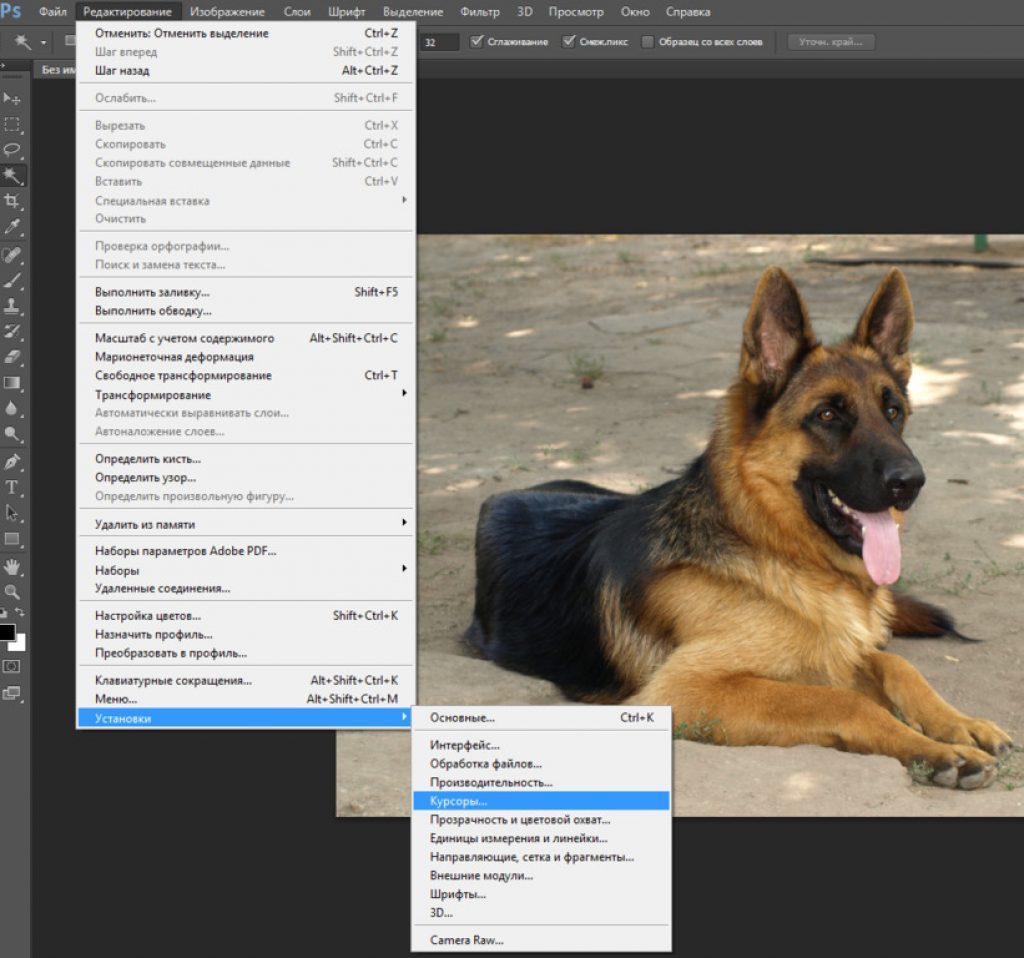Click the Уточн. край button
Screen dimensions: 1024x958
point(830,42)
